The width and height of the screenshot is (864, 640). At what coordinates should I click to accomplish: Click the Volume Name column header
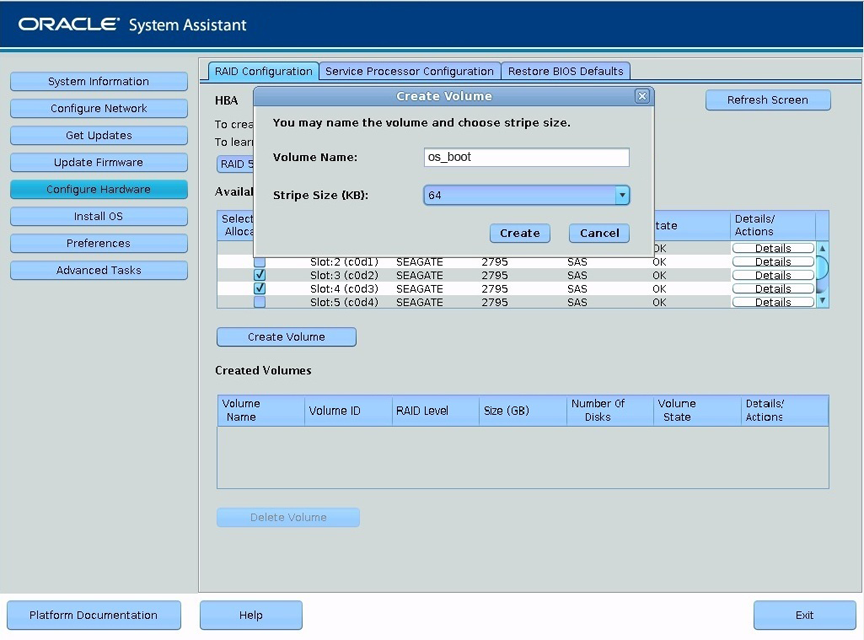pyautogui.click(x=260, y=411)
